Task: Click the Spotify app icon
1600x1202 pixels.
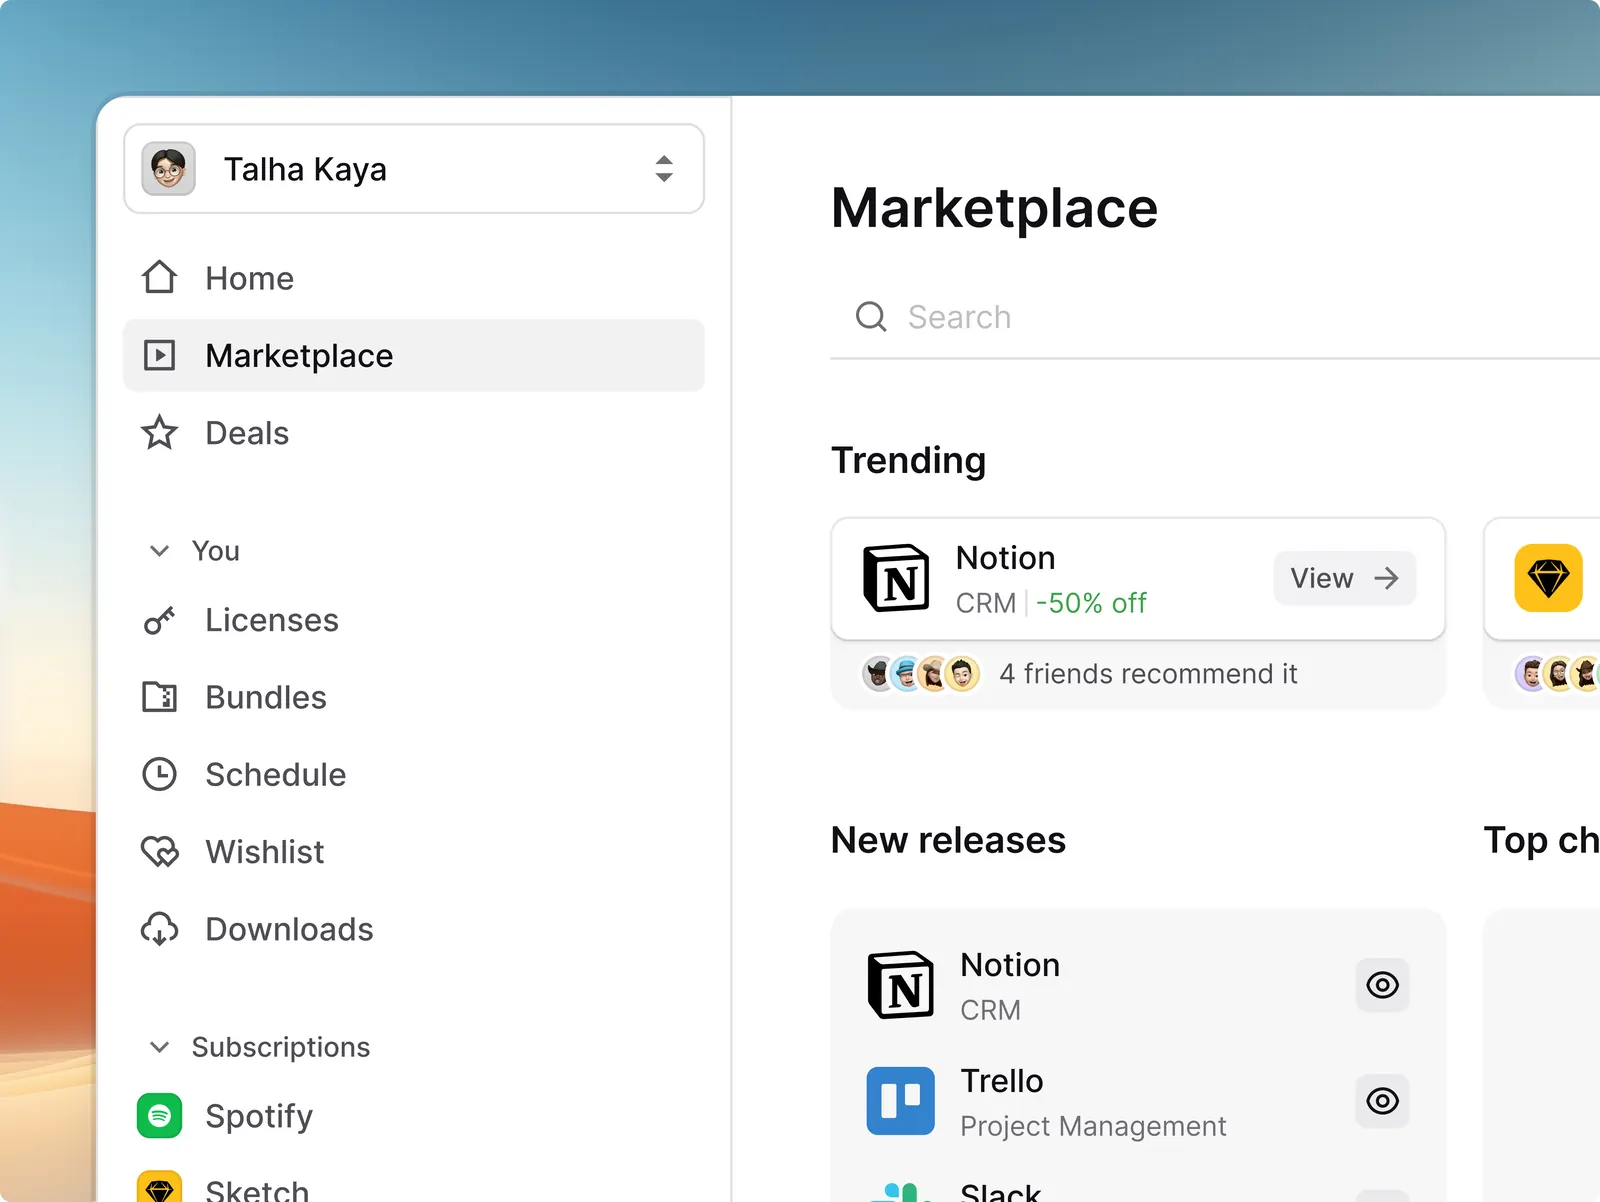Action: (159, 1116)
